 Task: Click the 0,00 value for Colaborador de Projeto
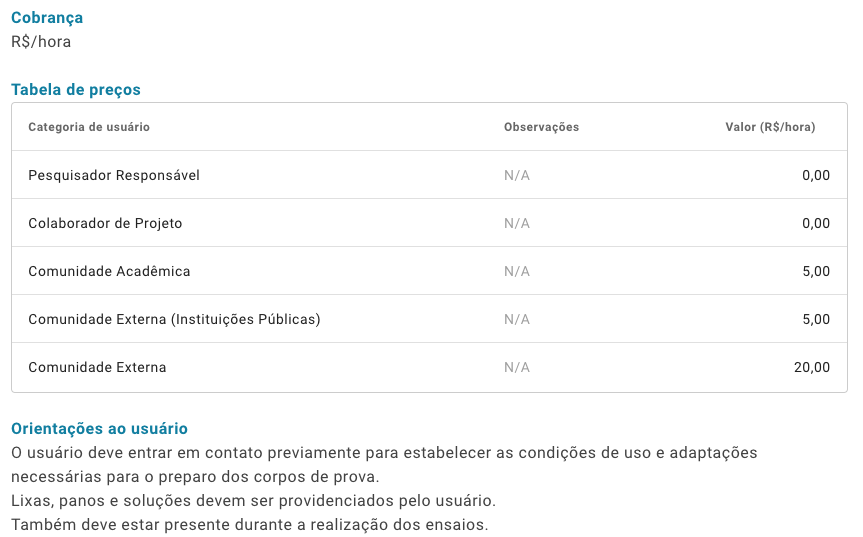tap(816, 223)
